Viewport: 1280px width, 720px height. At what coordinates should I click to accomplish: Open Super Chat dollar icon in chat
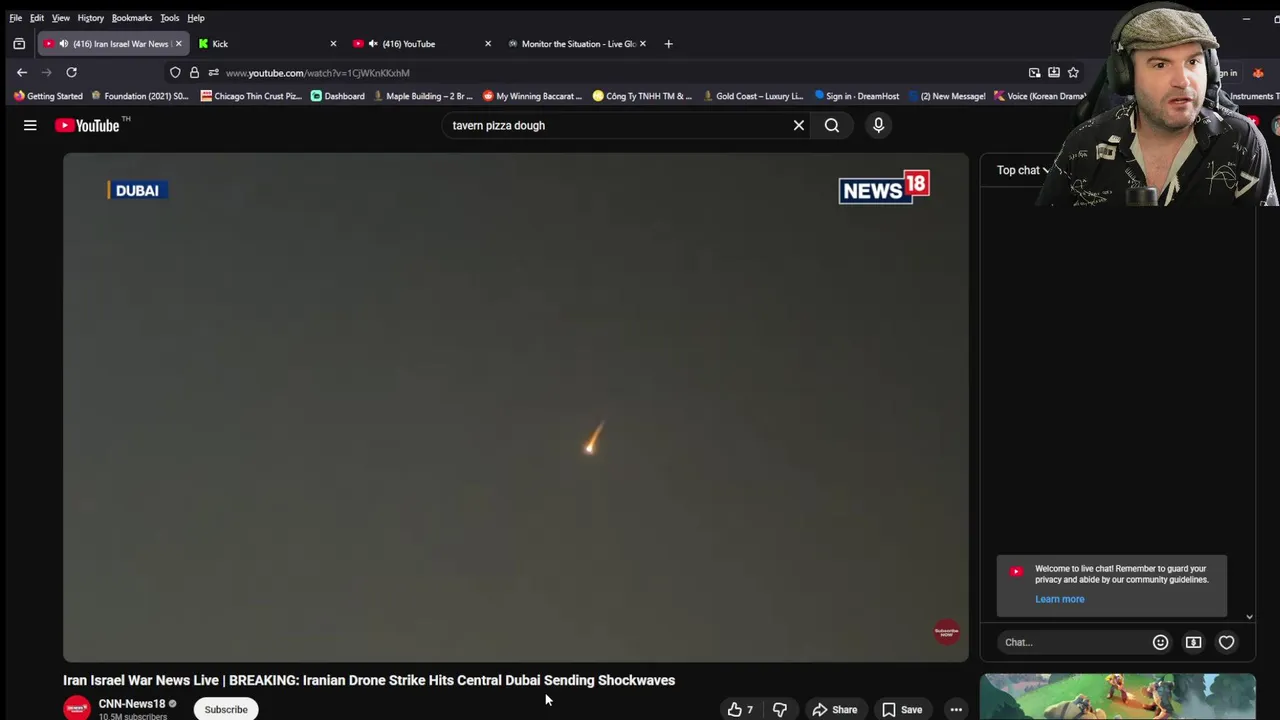coord(1193,642)
